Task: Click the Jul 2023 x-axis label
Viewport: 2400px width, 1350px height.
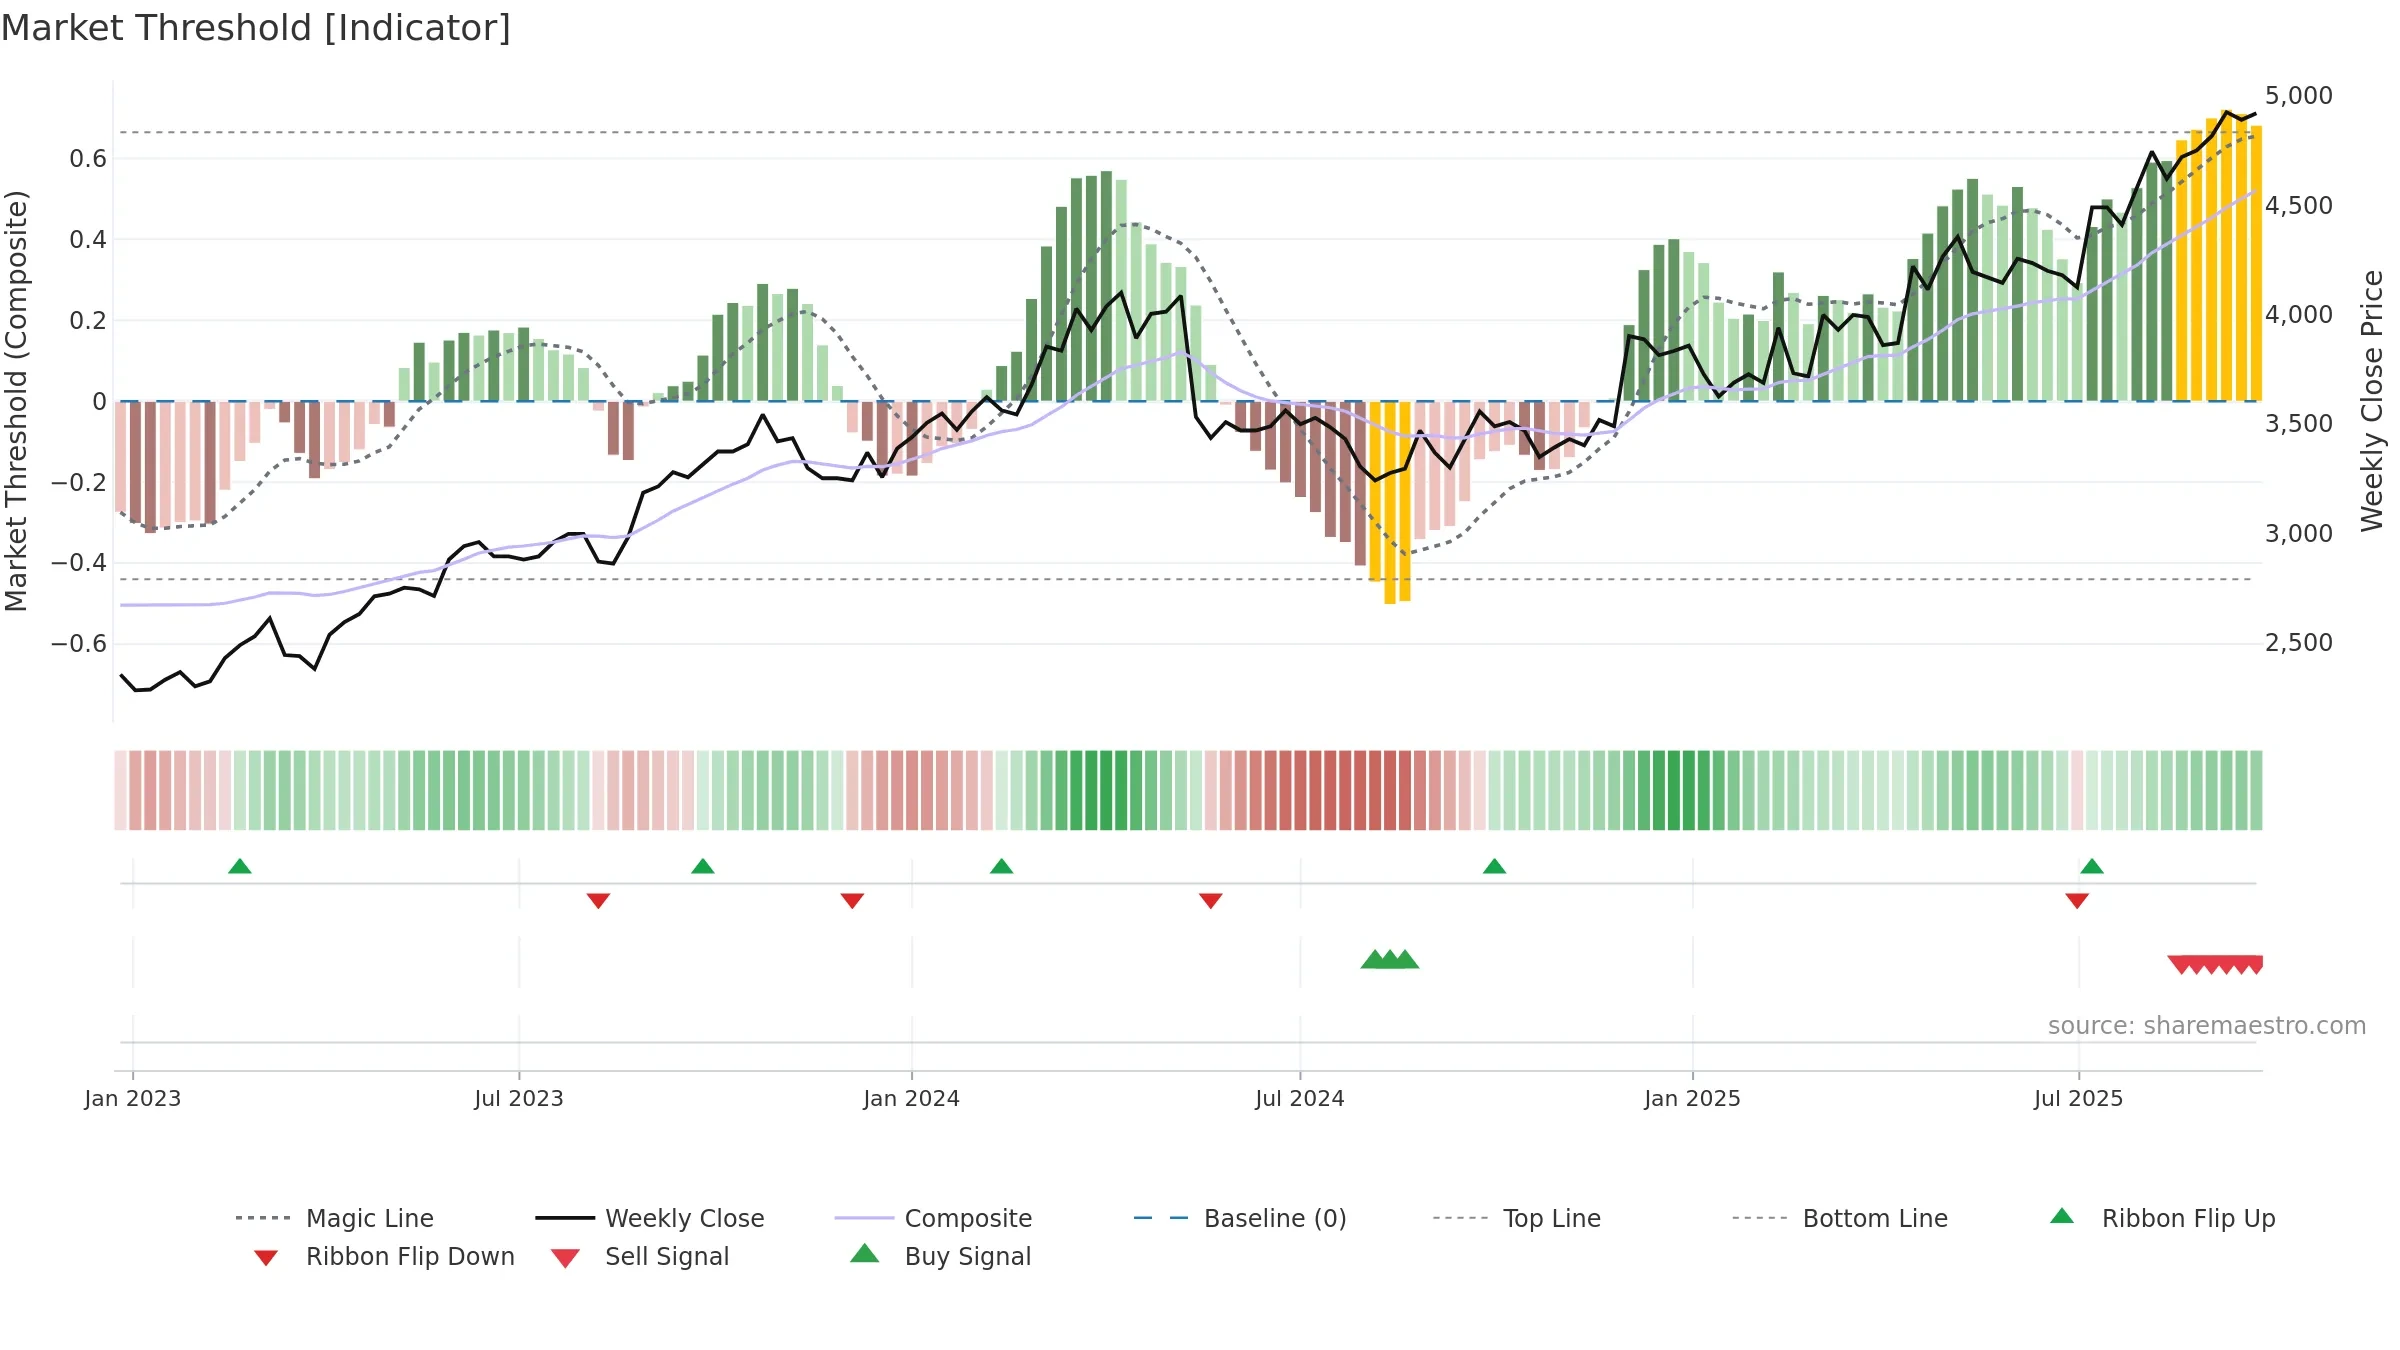Action: click(x=519, y=1099)
